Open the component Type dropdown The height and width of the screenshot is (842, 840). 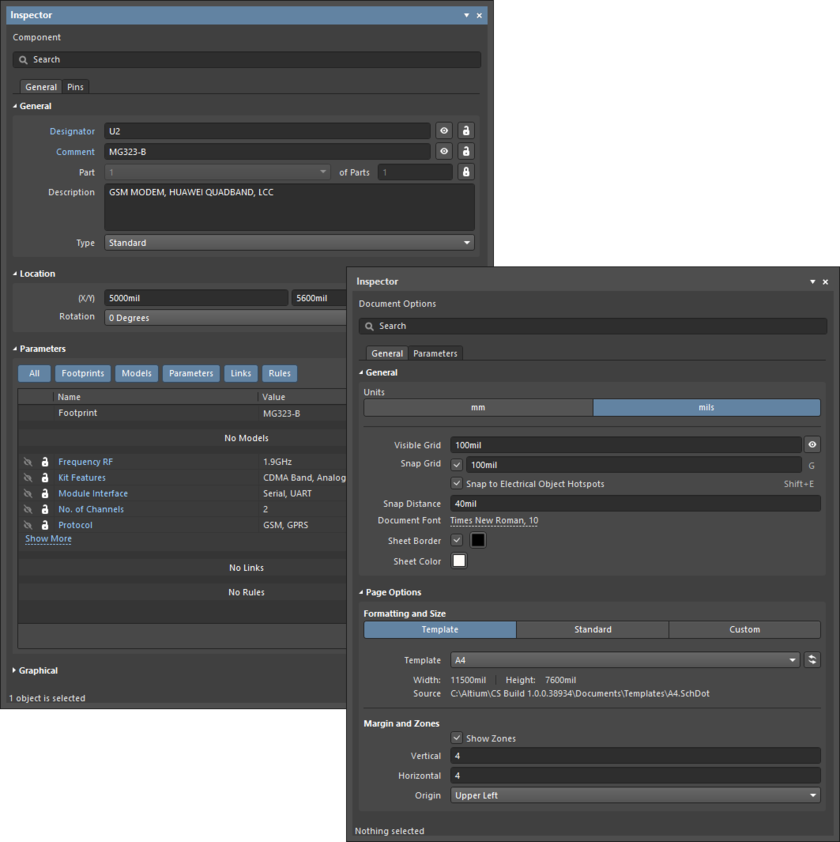pyautogui.click(x=289, y=243)
